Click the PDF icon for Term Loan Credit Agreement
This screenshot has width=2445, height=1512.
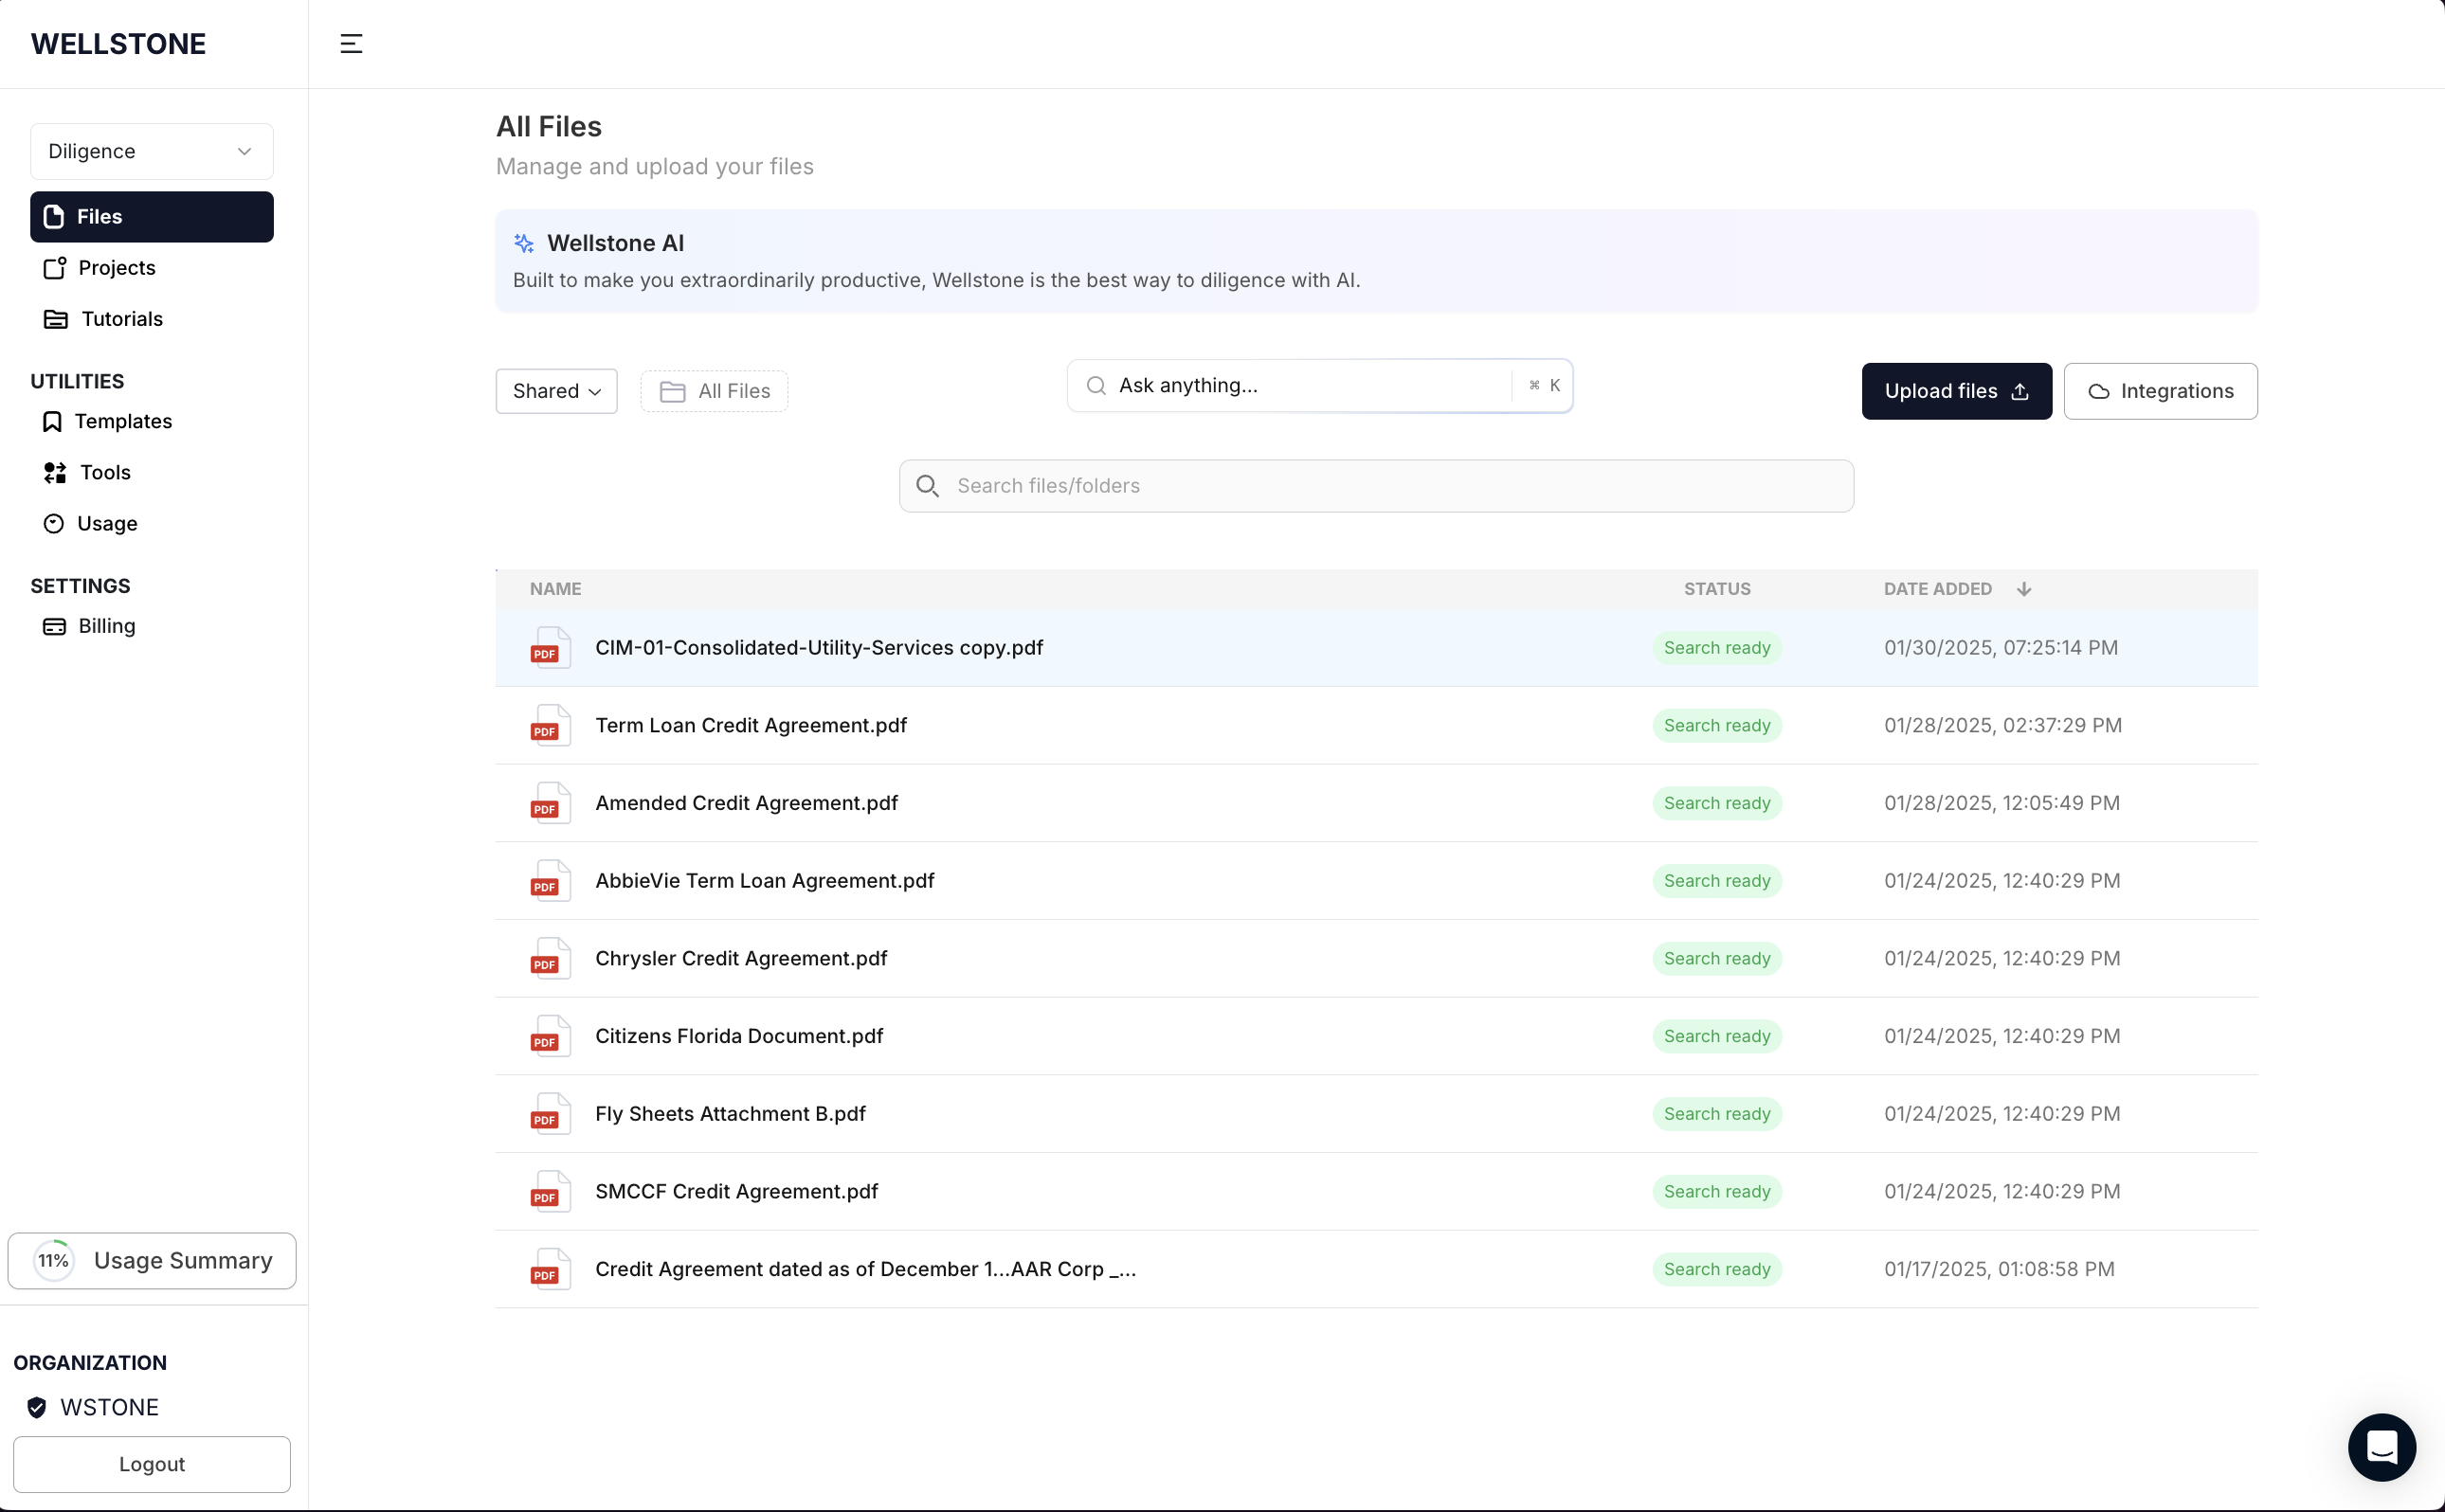tap(549, 726)
